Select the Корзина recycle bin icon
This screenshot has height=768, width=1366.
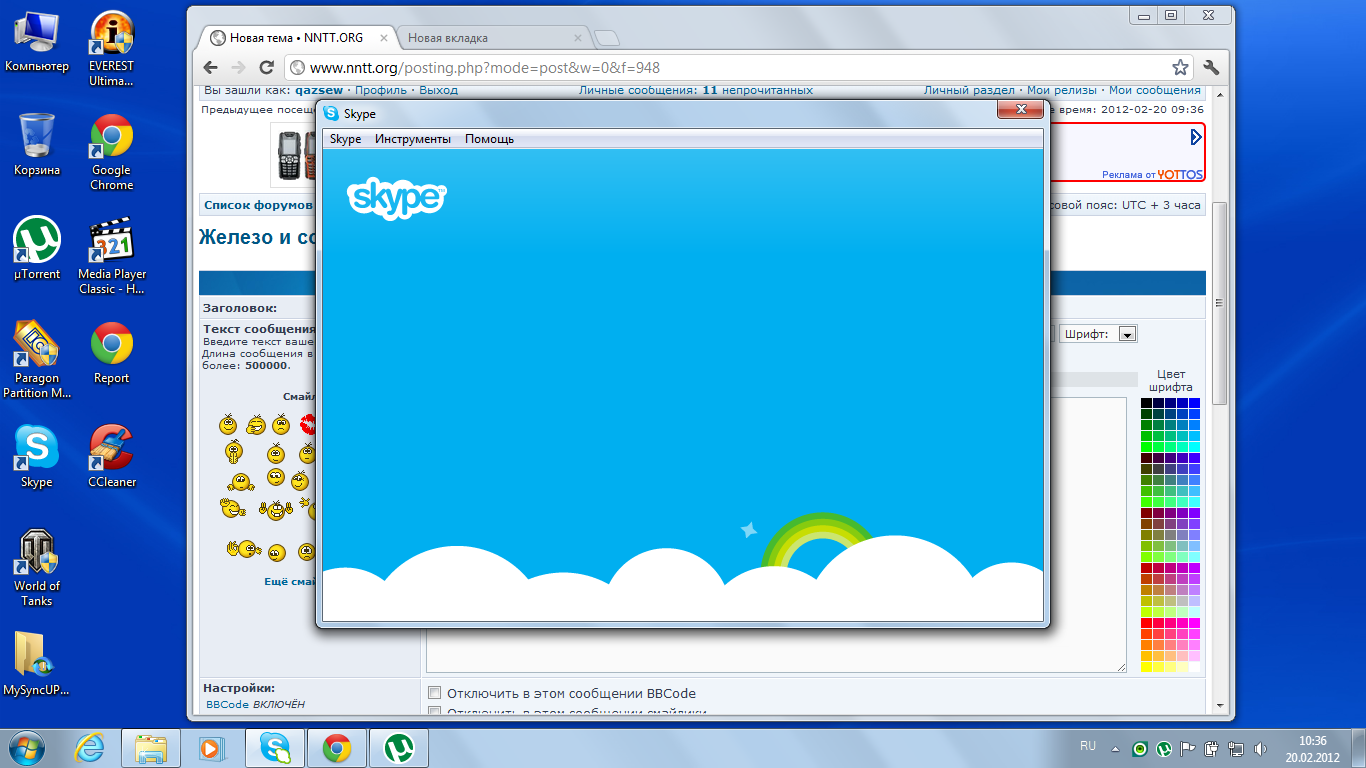point(37,145)
